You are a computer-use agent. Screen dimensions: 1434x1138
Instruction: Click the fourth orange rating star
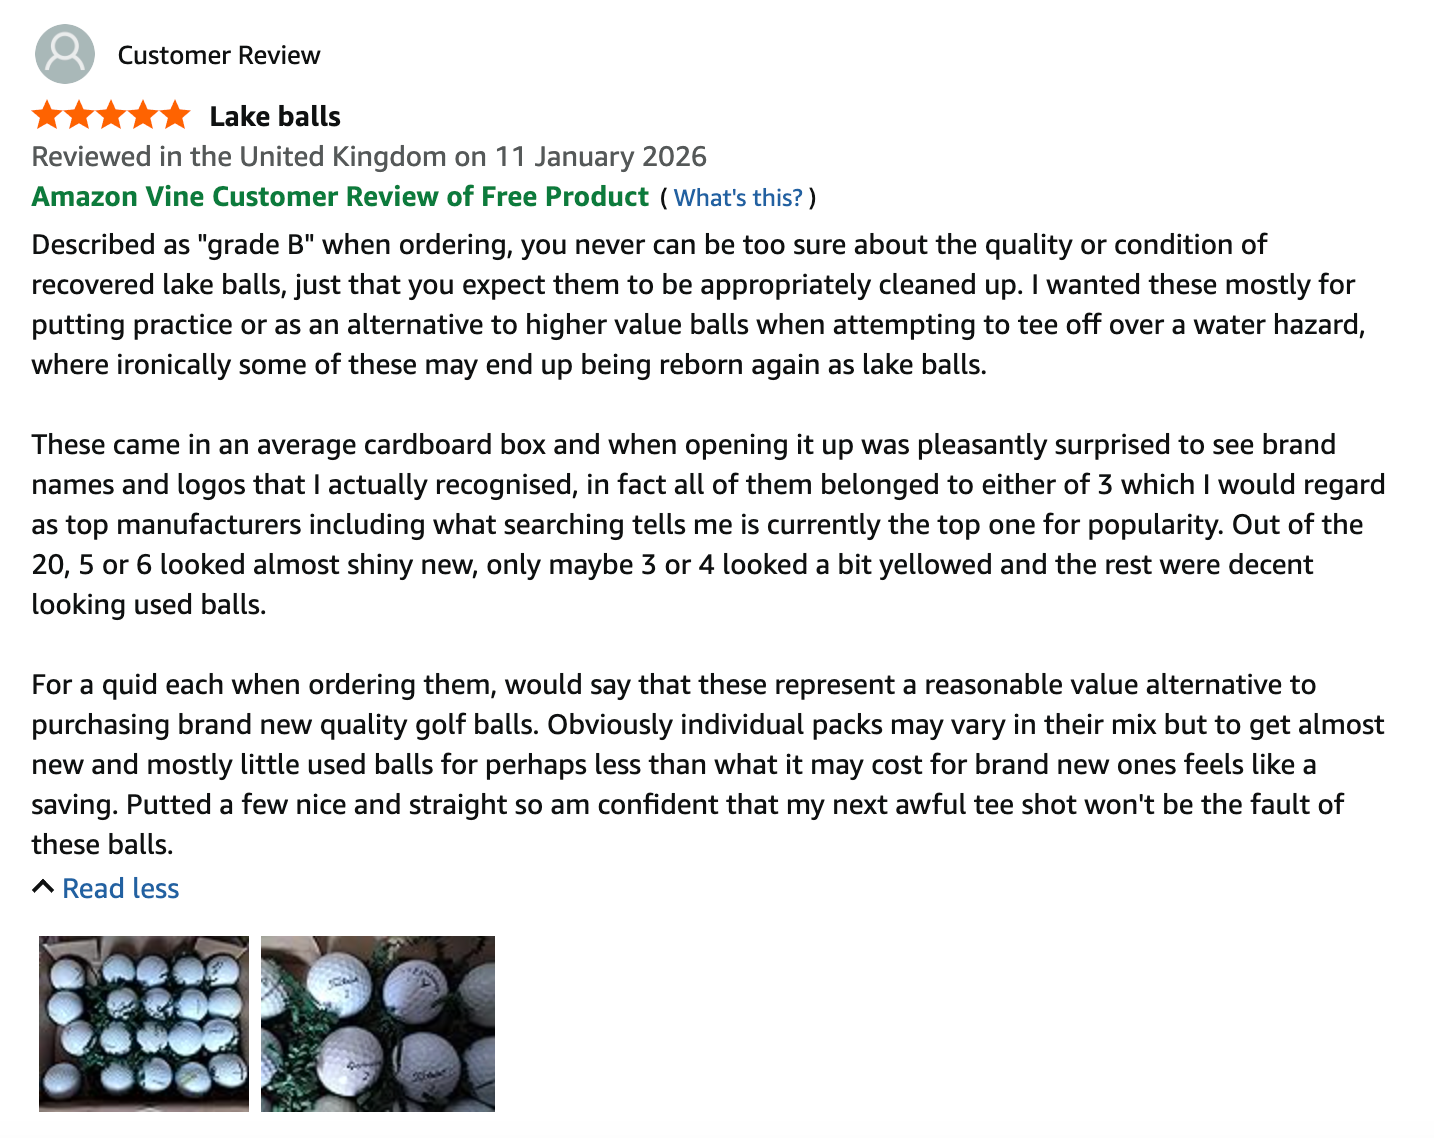(x=143, y=116)
